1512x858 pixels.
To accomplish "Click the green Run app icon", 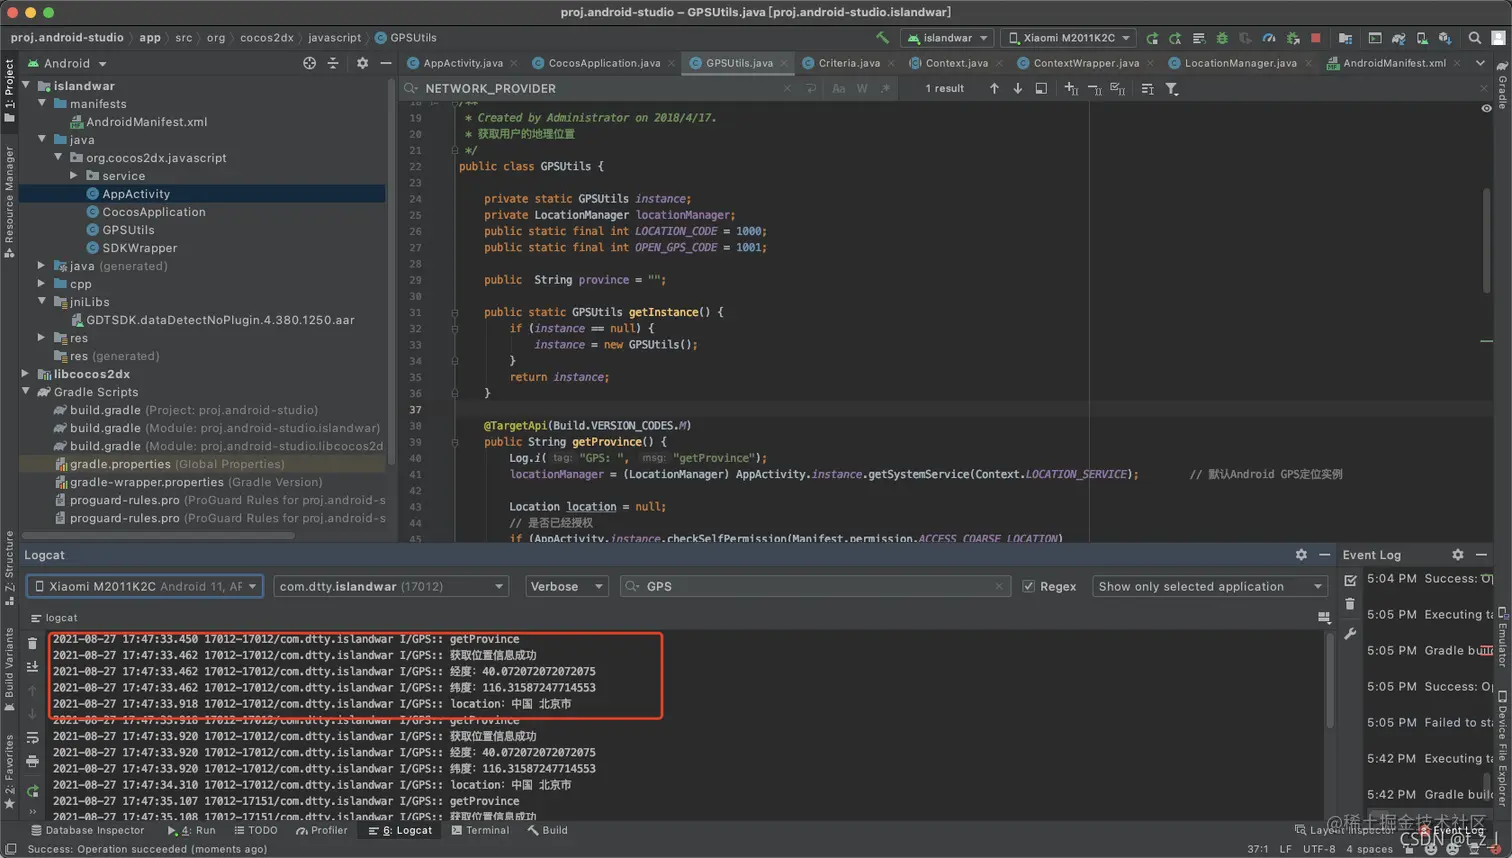I will pos(1152,38).
